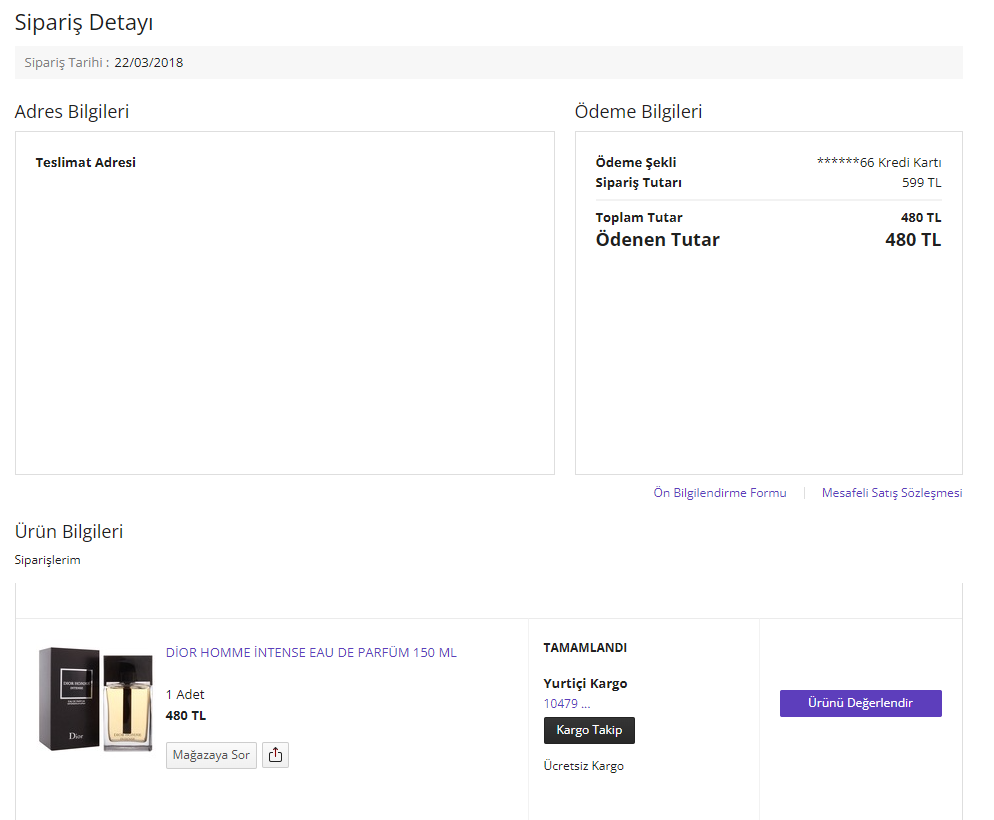Click the Adres Bilgileri section heading
The height and width of the screenshot is (820, 994).
tap(72, 112)
